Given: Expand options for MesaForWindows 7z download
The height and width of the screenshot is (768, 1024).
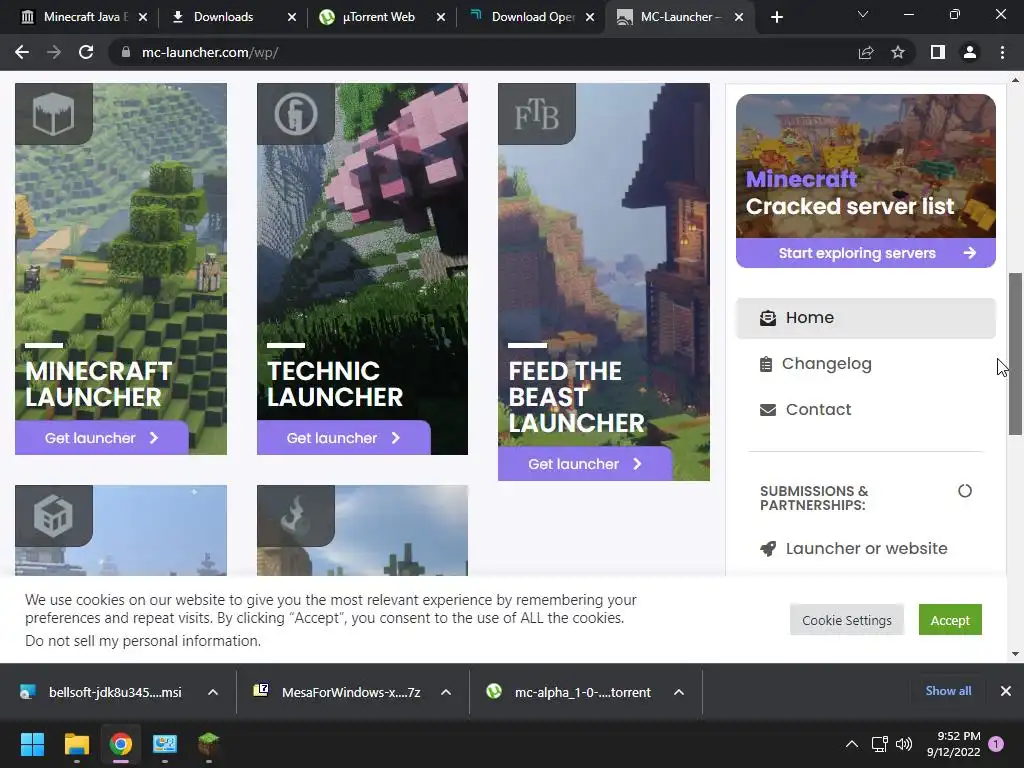Looking at the screenshot, I should 446,692.
